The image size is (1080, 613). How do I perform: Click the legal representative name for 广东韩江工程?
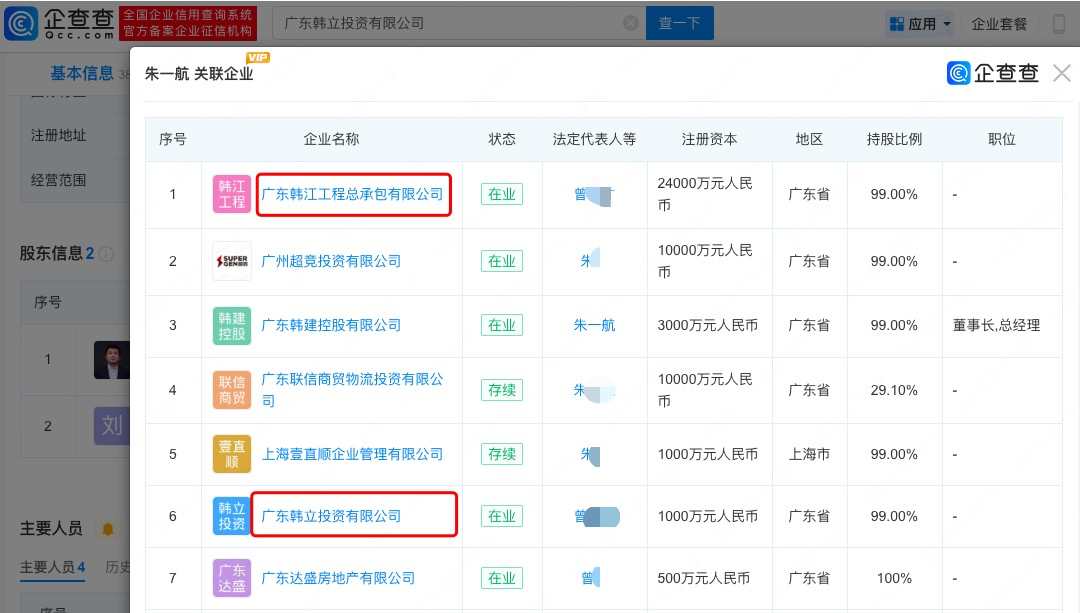coord(594,196)
